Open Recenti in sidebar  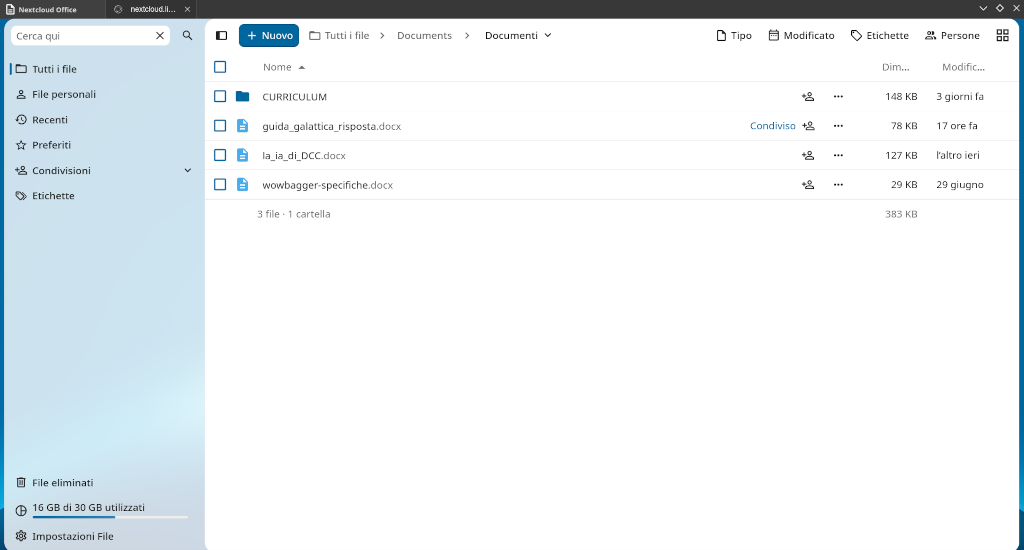[103, 120]
